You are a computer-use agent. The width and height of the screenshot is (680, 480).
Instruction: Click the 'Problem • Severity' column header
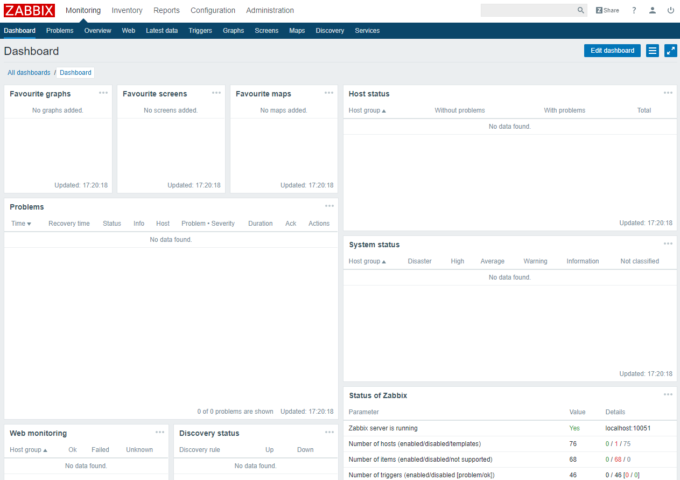pos(208,224)
